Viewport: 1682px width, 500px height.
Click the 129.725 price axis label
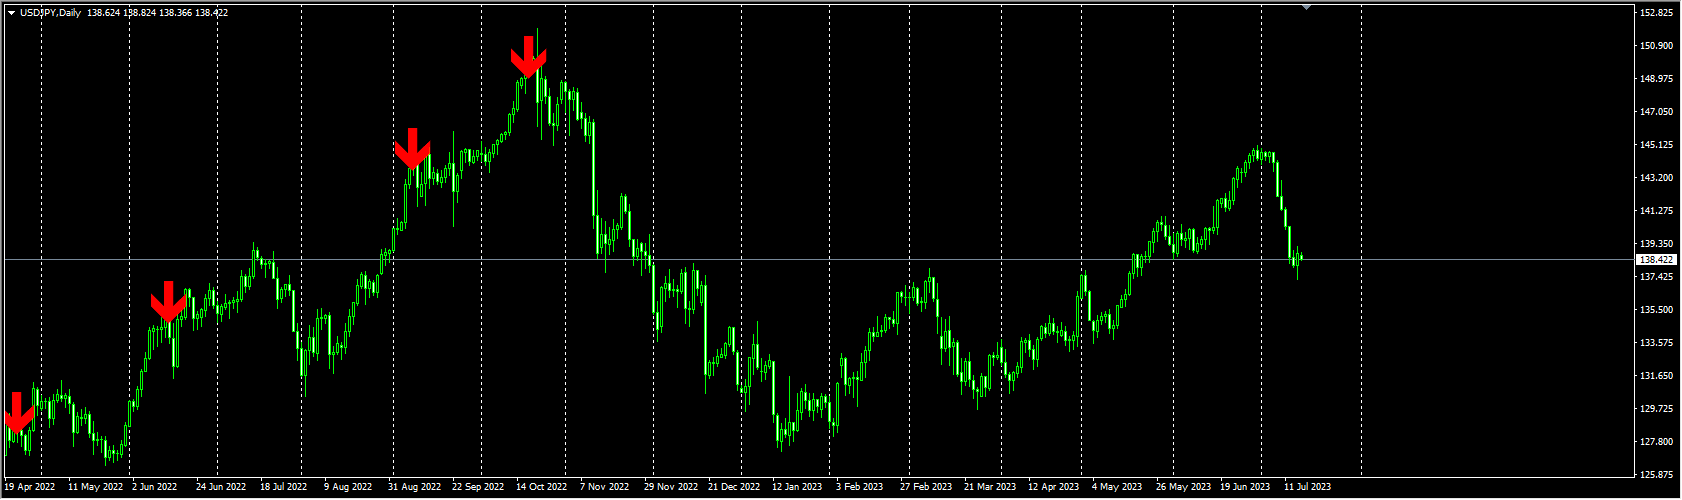(1657, 409)
